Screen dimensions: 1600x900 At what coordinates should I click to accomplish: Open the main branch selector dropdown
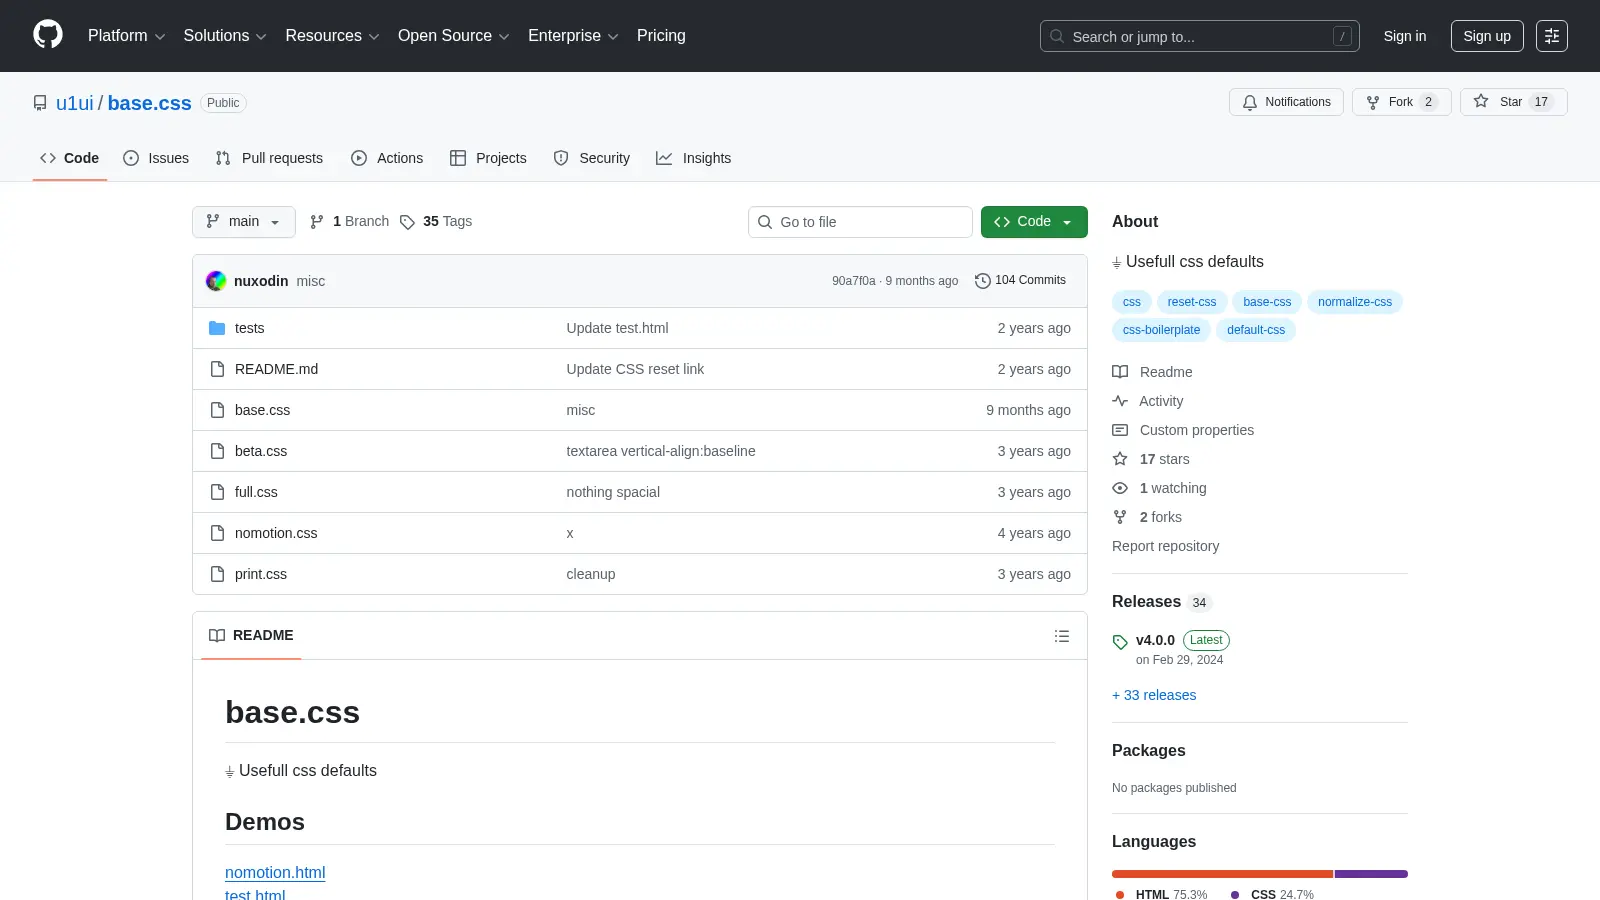244,222
